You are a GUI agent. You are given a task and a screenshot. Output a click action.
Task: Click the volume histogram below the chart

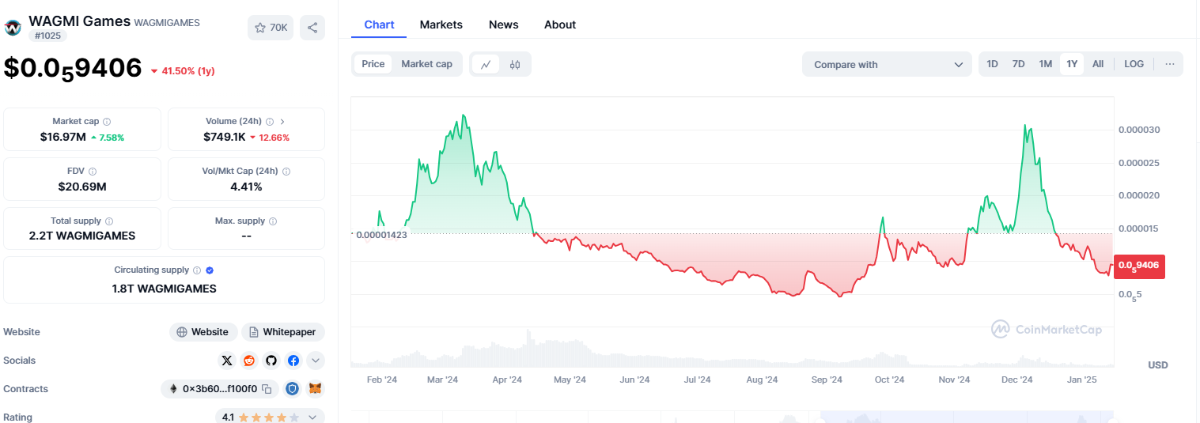[730, 356]
